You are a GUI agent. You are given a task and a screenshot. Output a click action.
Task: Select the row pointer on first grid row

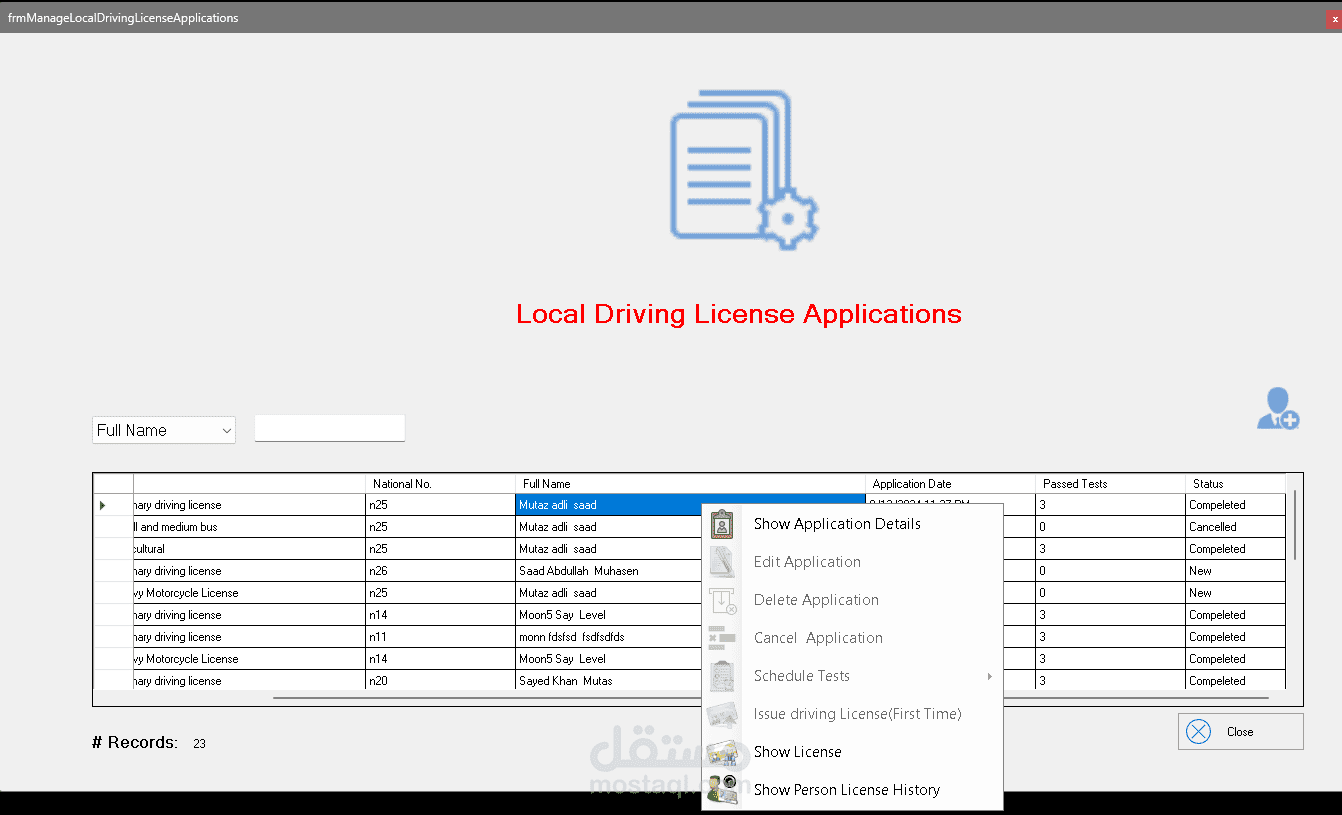[103, 505]
